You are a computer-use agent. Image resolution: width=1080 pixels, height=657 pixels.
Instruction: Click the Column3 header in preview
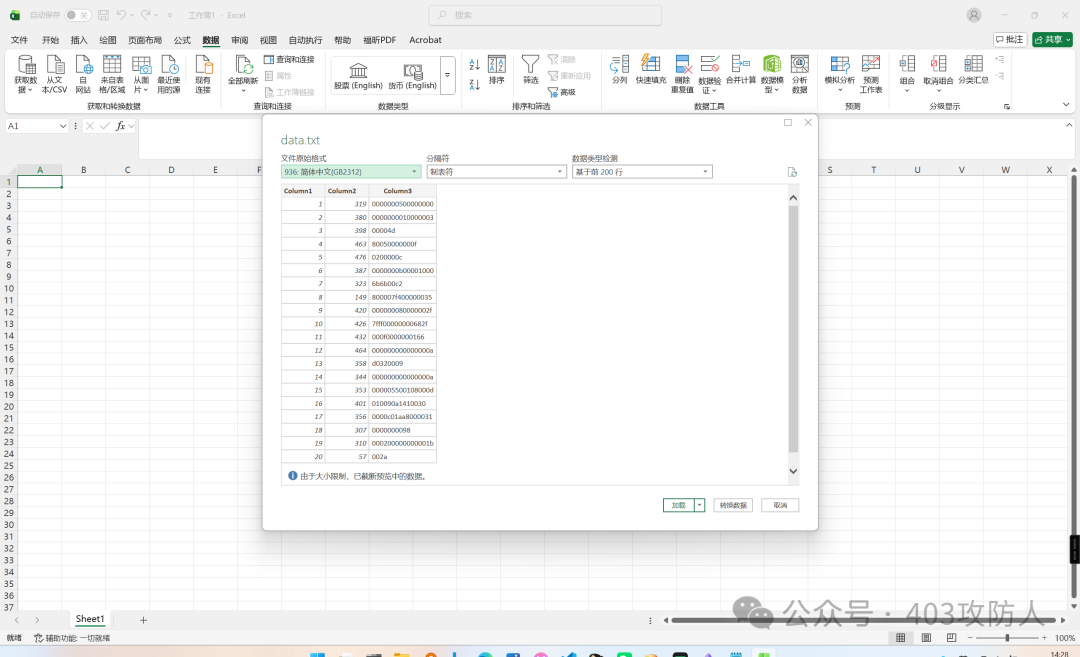point(397,190)
